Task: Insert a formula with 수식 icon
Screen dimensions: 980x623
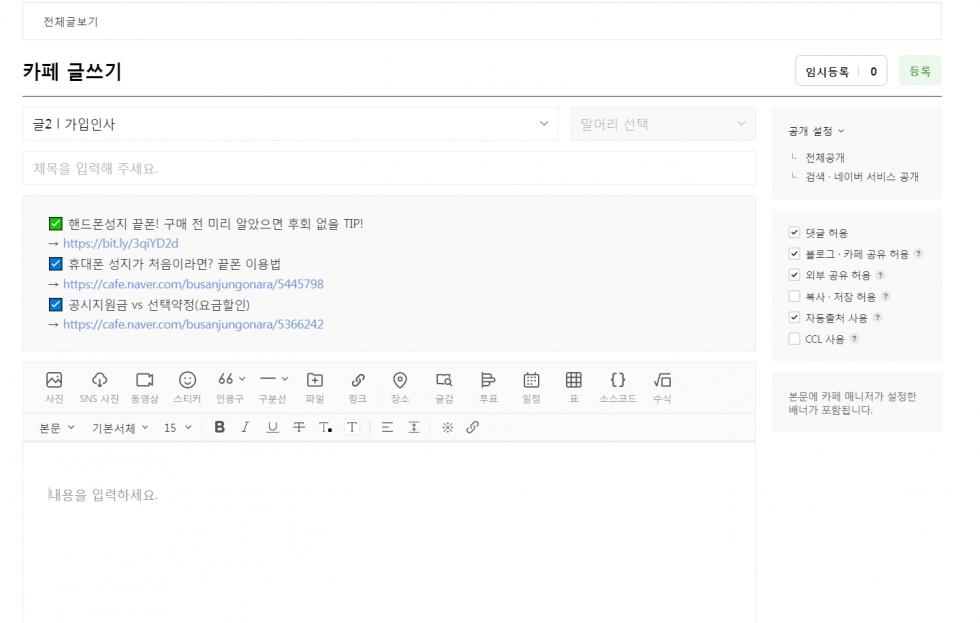Action: pyautogui.click(x=662, y=387)
